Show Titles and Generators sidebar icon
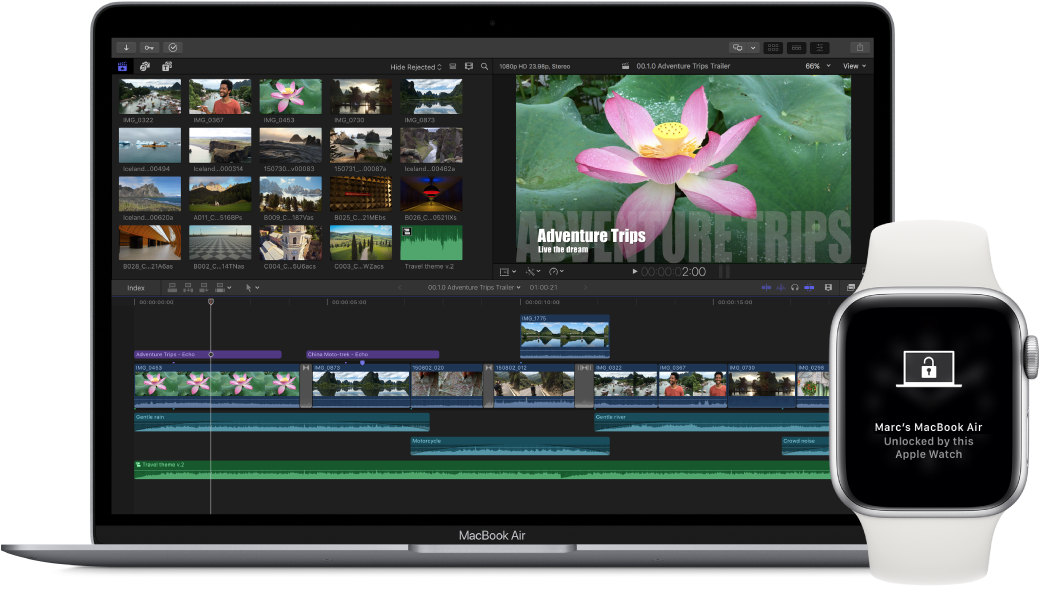Viewport: 1044px width, 592px height. pyautogui.click(x=166, y=65)
